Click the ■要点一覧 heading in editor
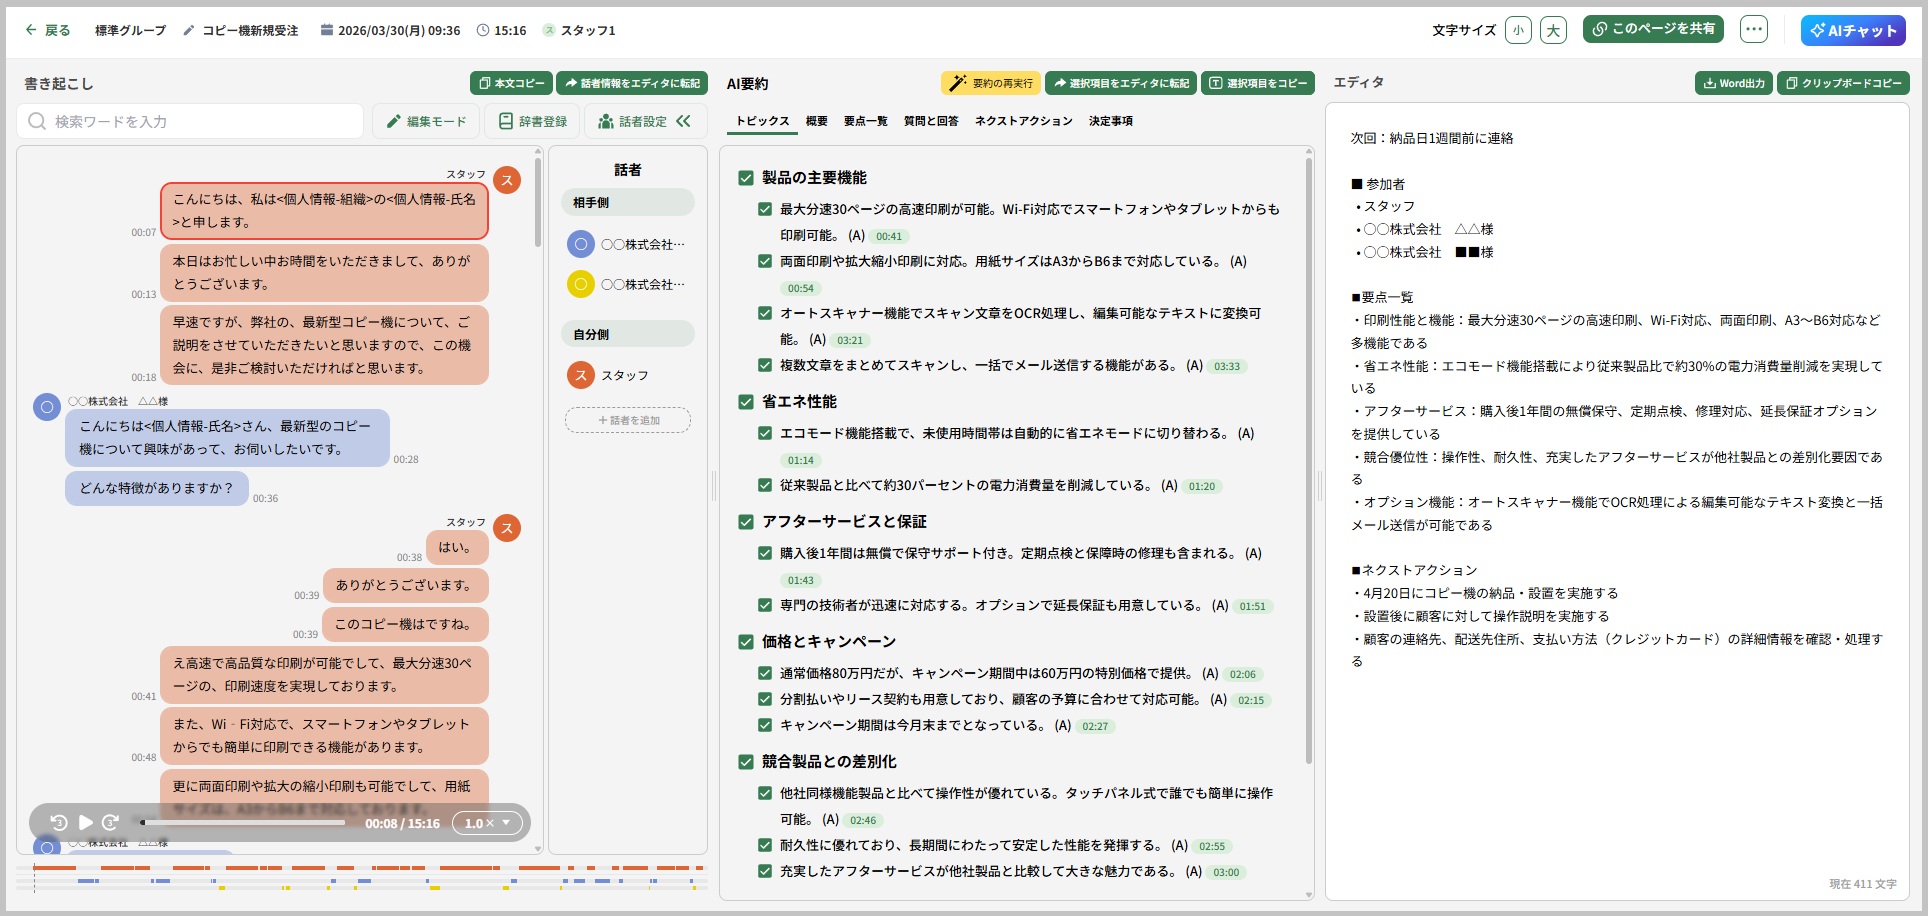 pyautogui.click(x=1382, y=297)
